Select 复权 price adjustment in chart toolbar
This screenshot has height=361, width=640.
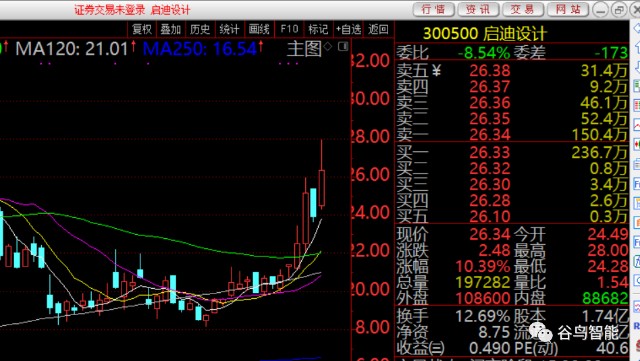[x=142, y=29]
